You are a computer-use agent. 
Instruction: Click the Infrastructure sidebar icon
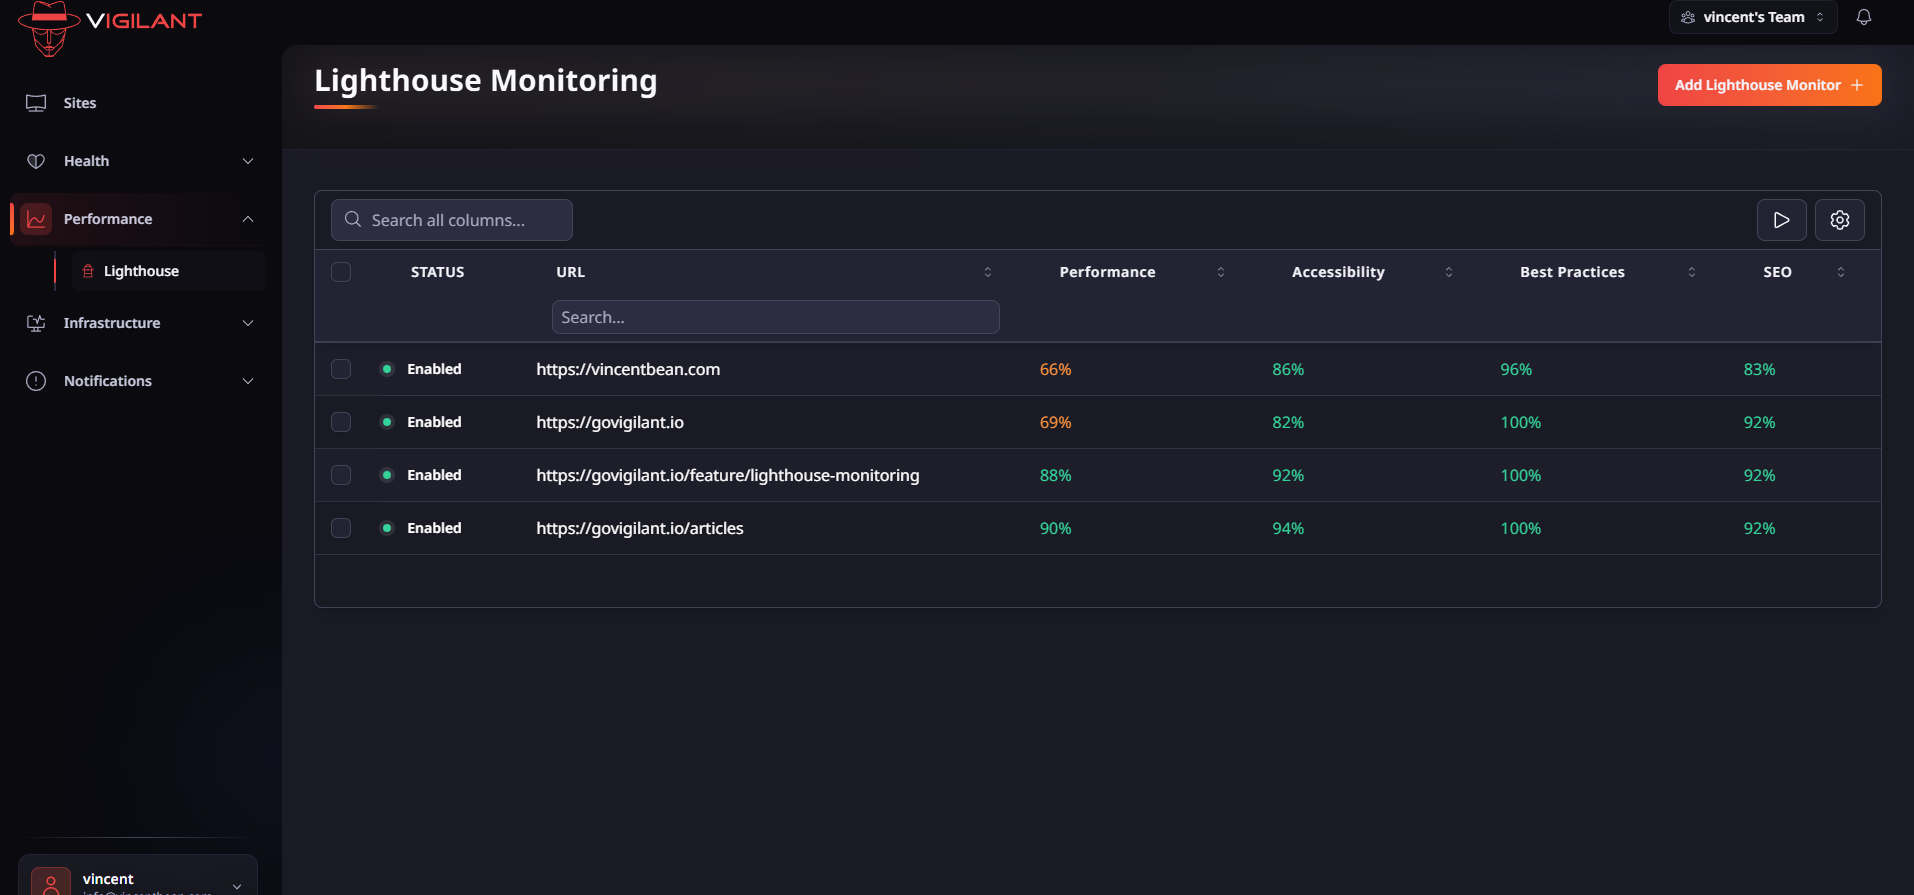[x=36, y=323]
